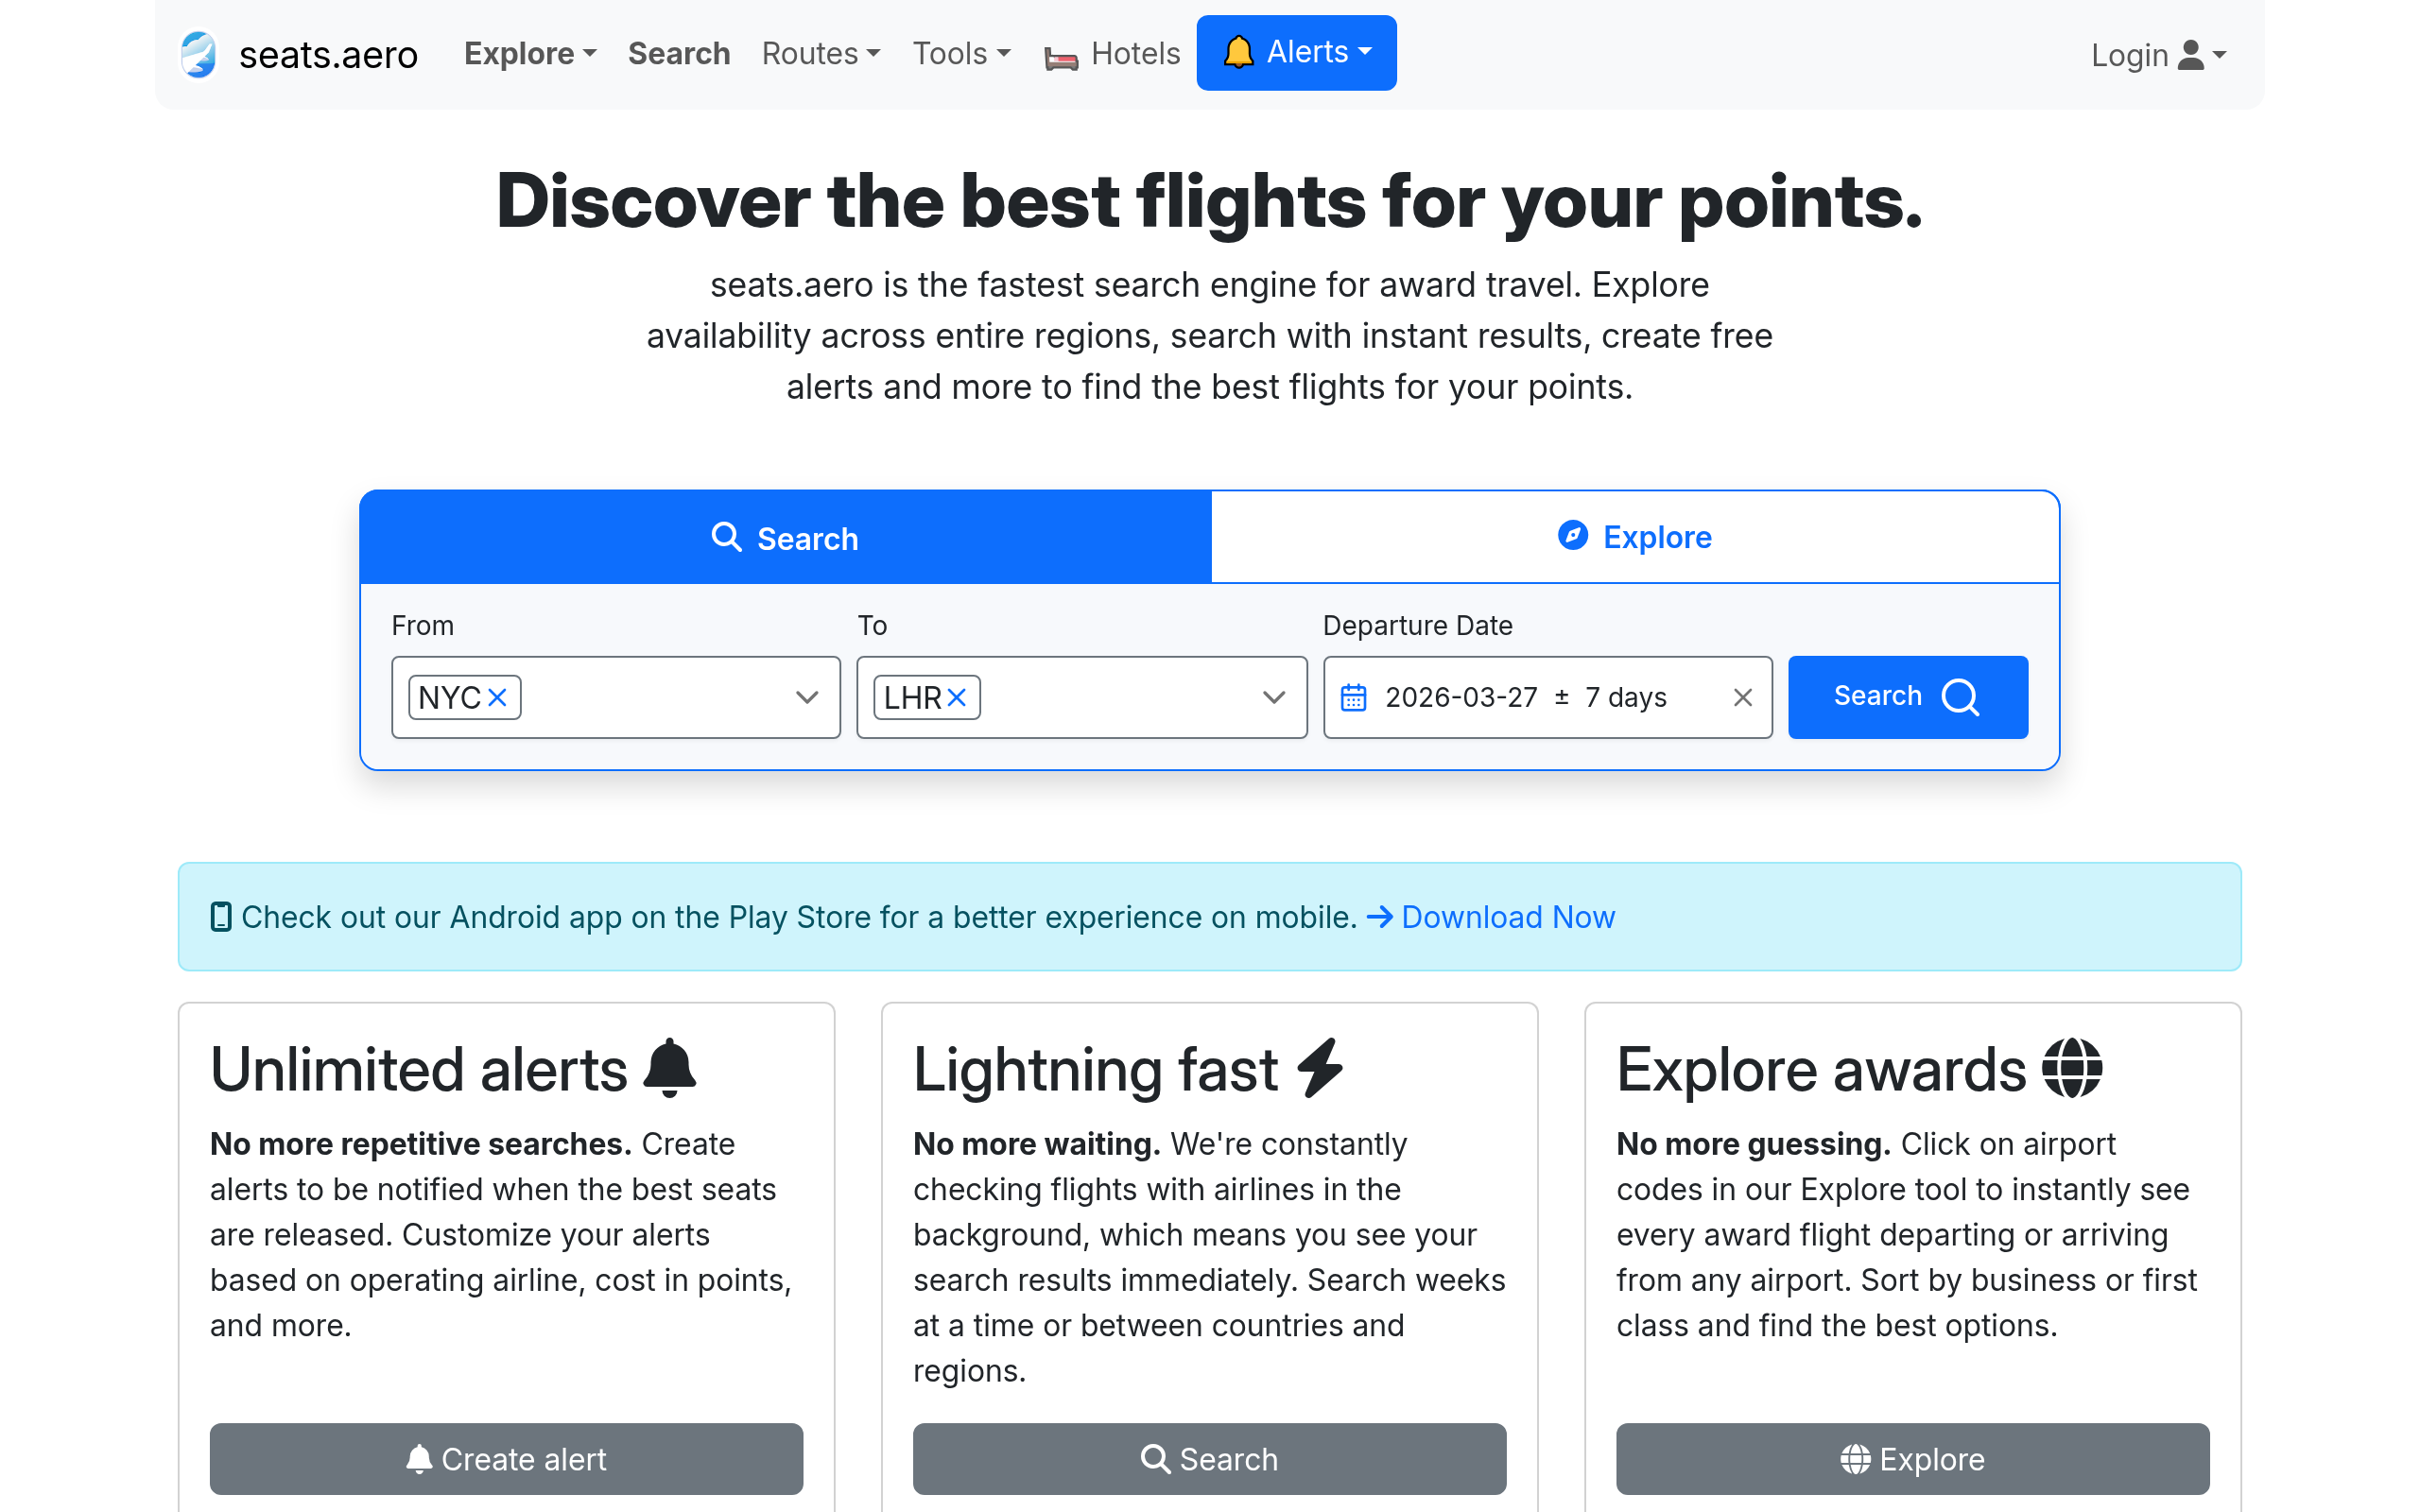Remove the LHR destination tag
This screenshot has height=1512, width=2420.
tap(957, 697)
